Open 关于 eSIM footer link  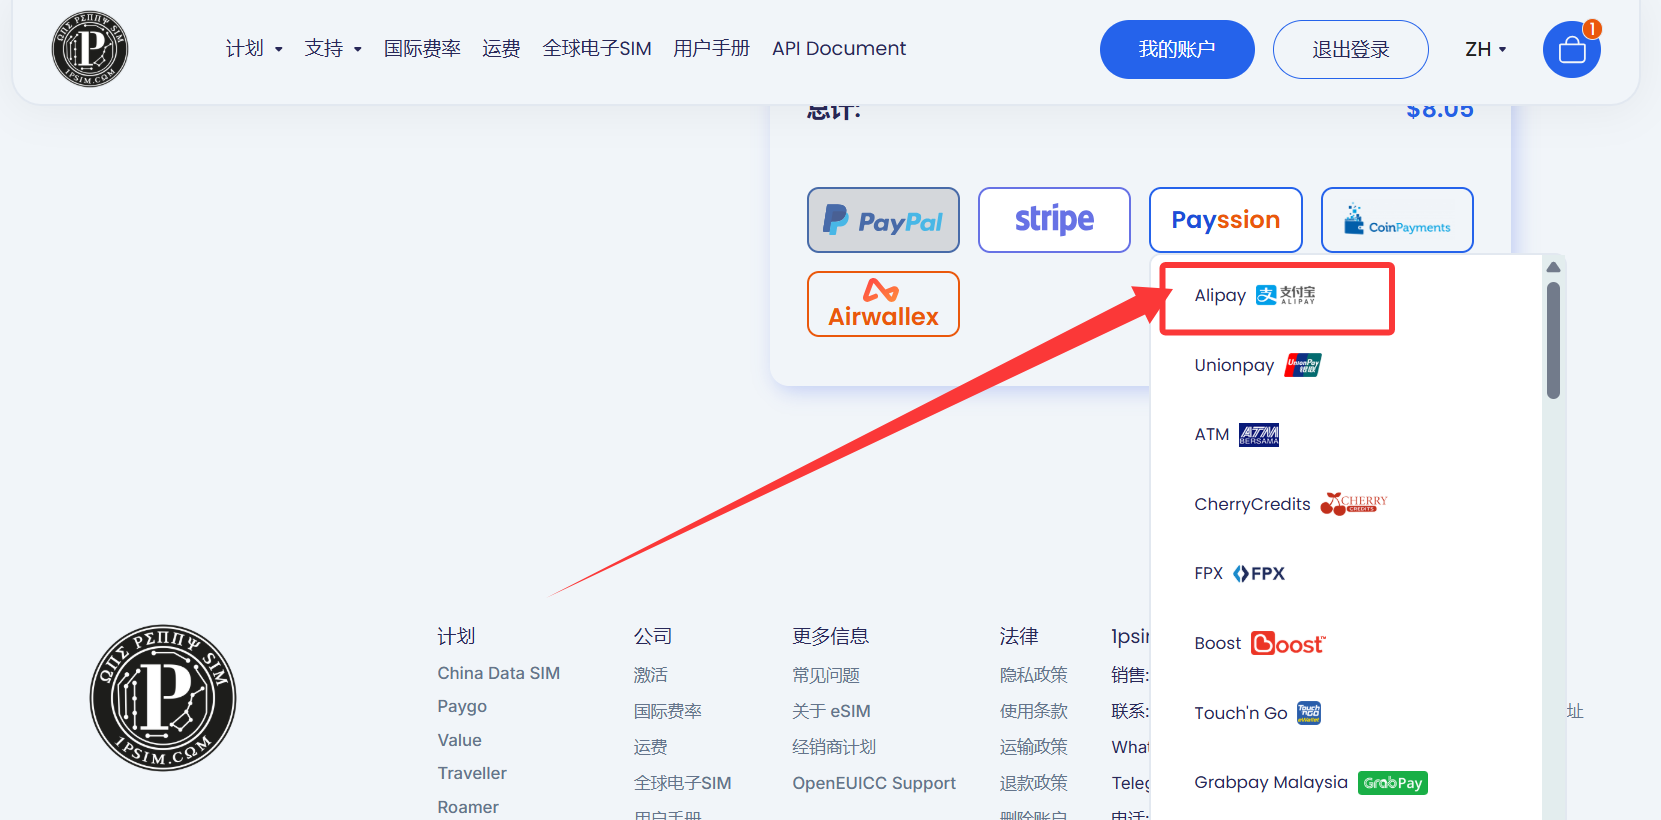tap(831, 711)
